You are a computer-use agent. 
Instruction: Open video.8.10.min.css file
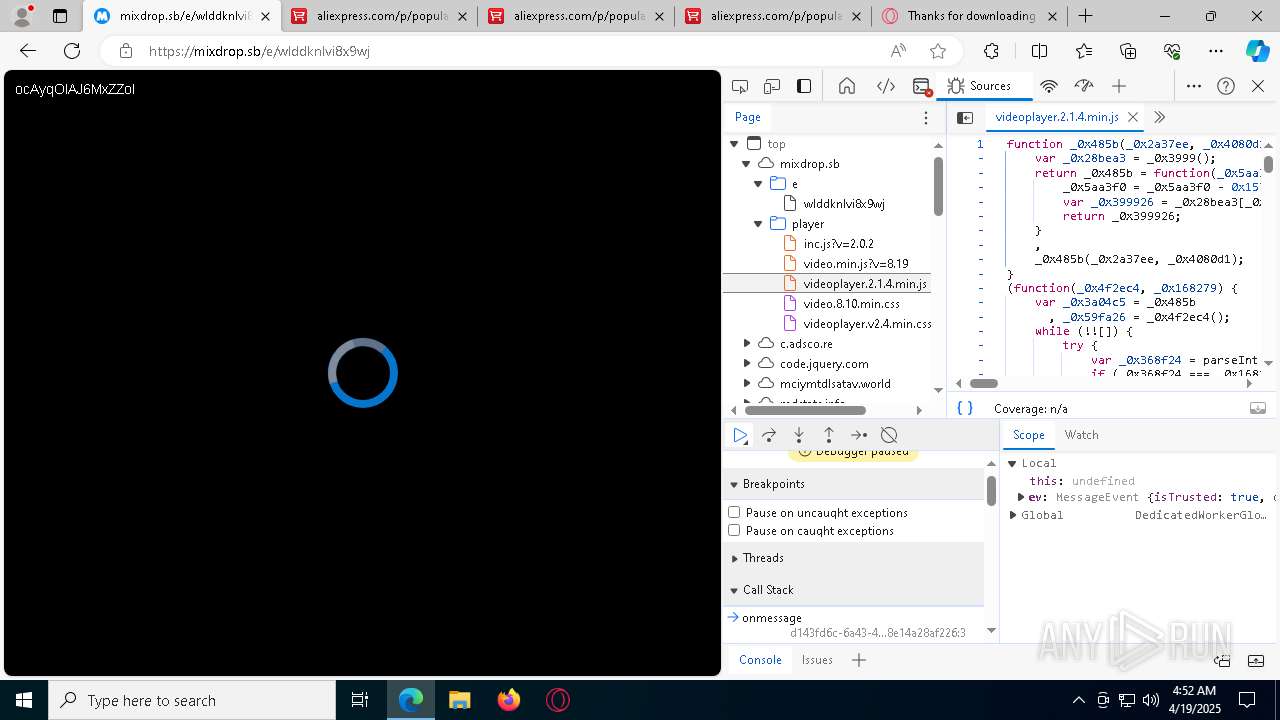point(851,304)
